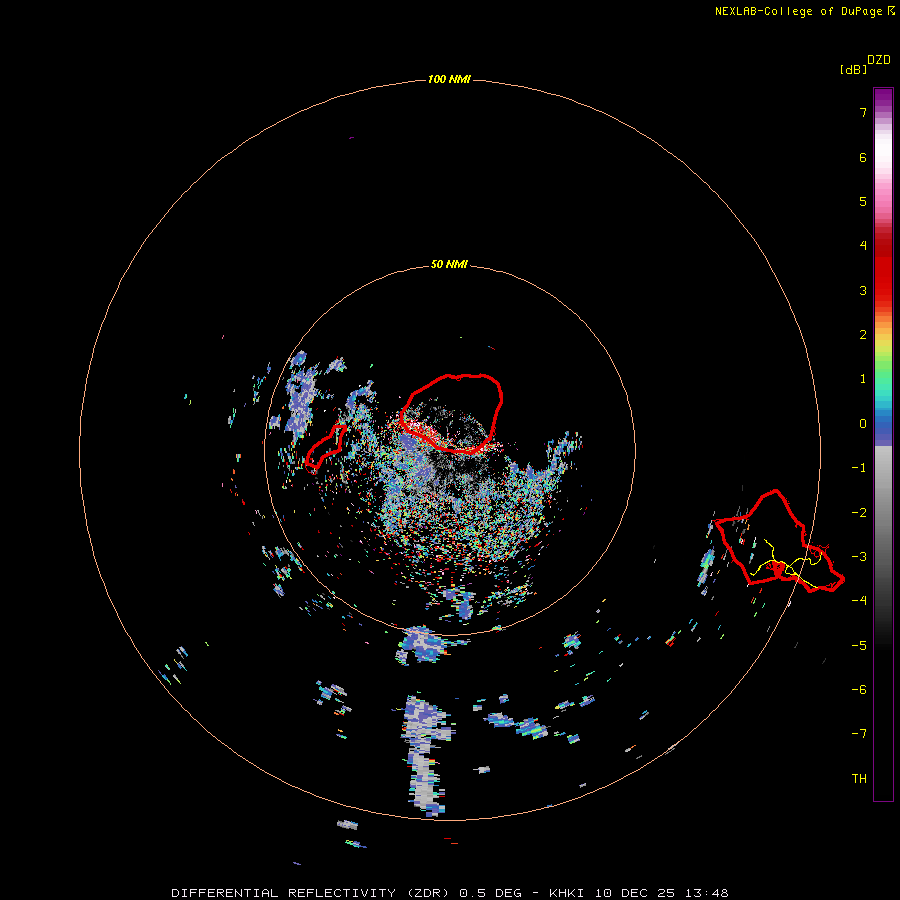Click the KHKI station identifier in the caption
The image size is (900, 900).
coord(567,893)
